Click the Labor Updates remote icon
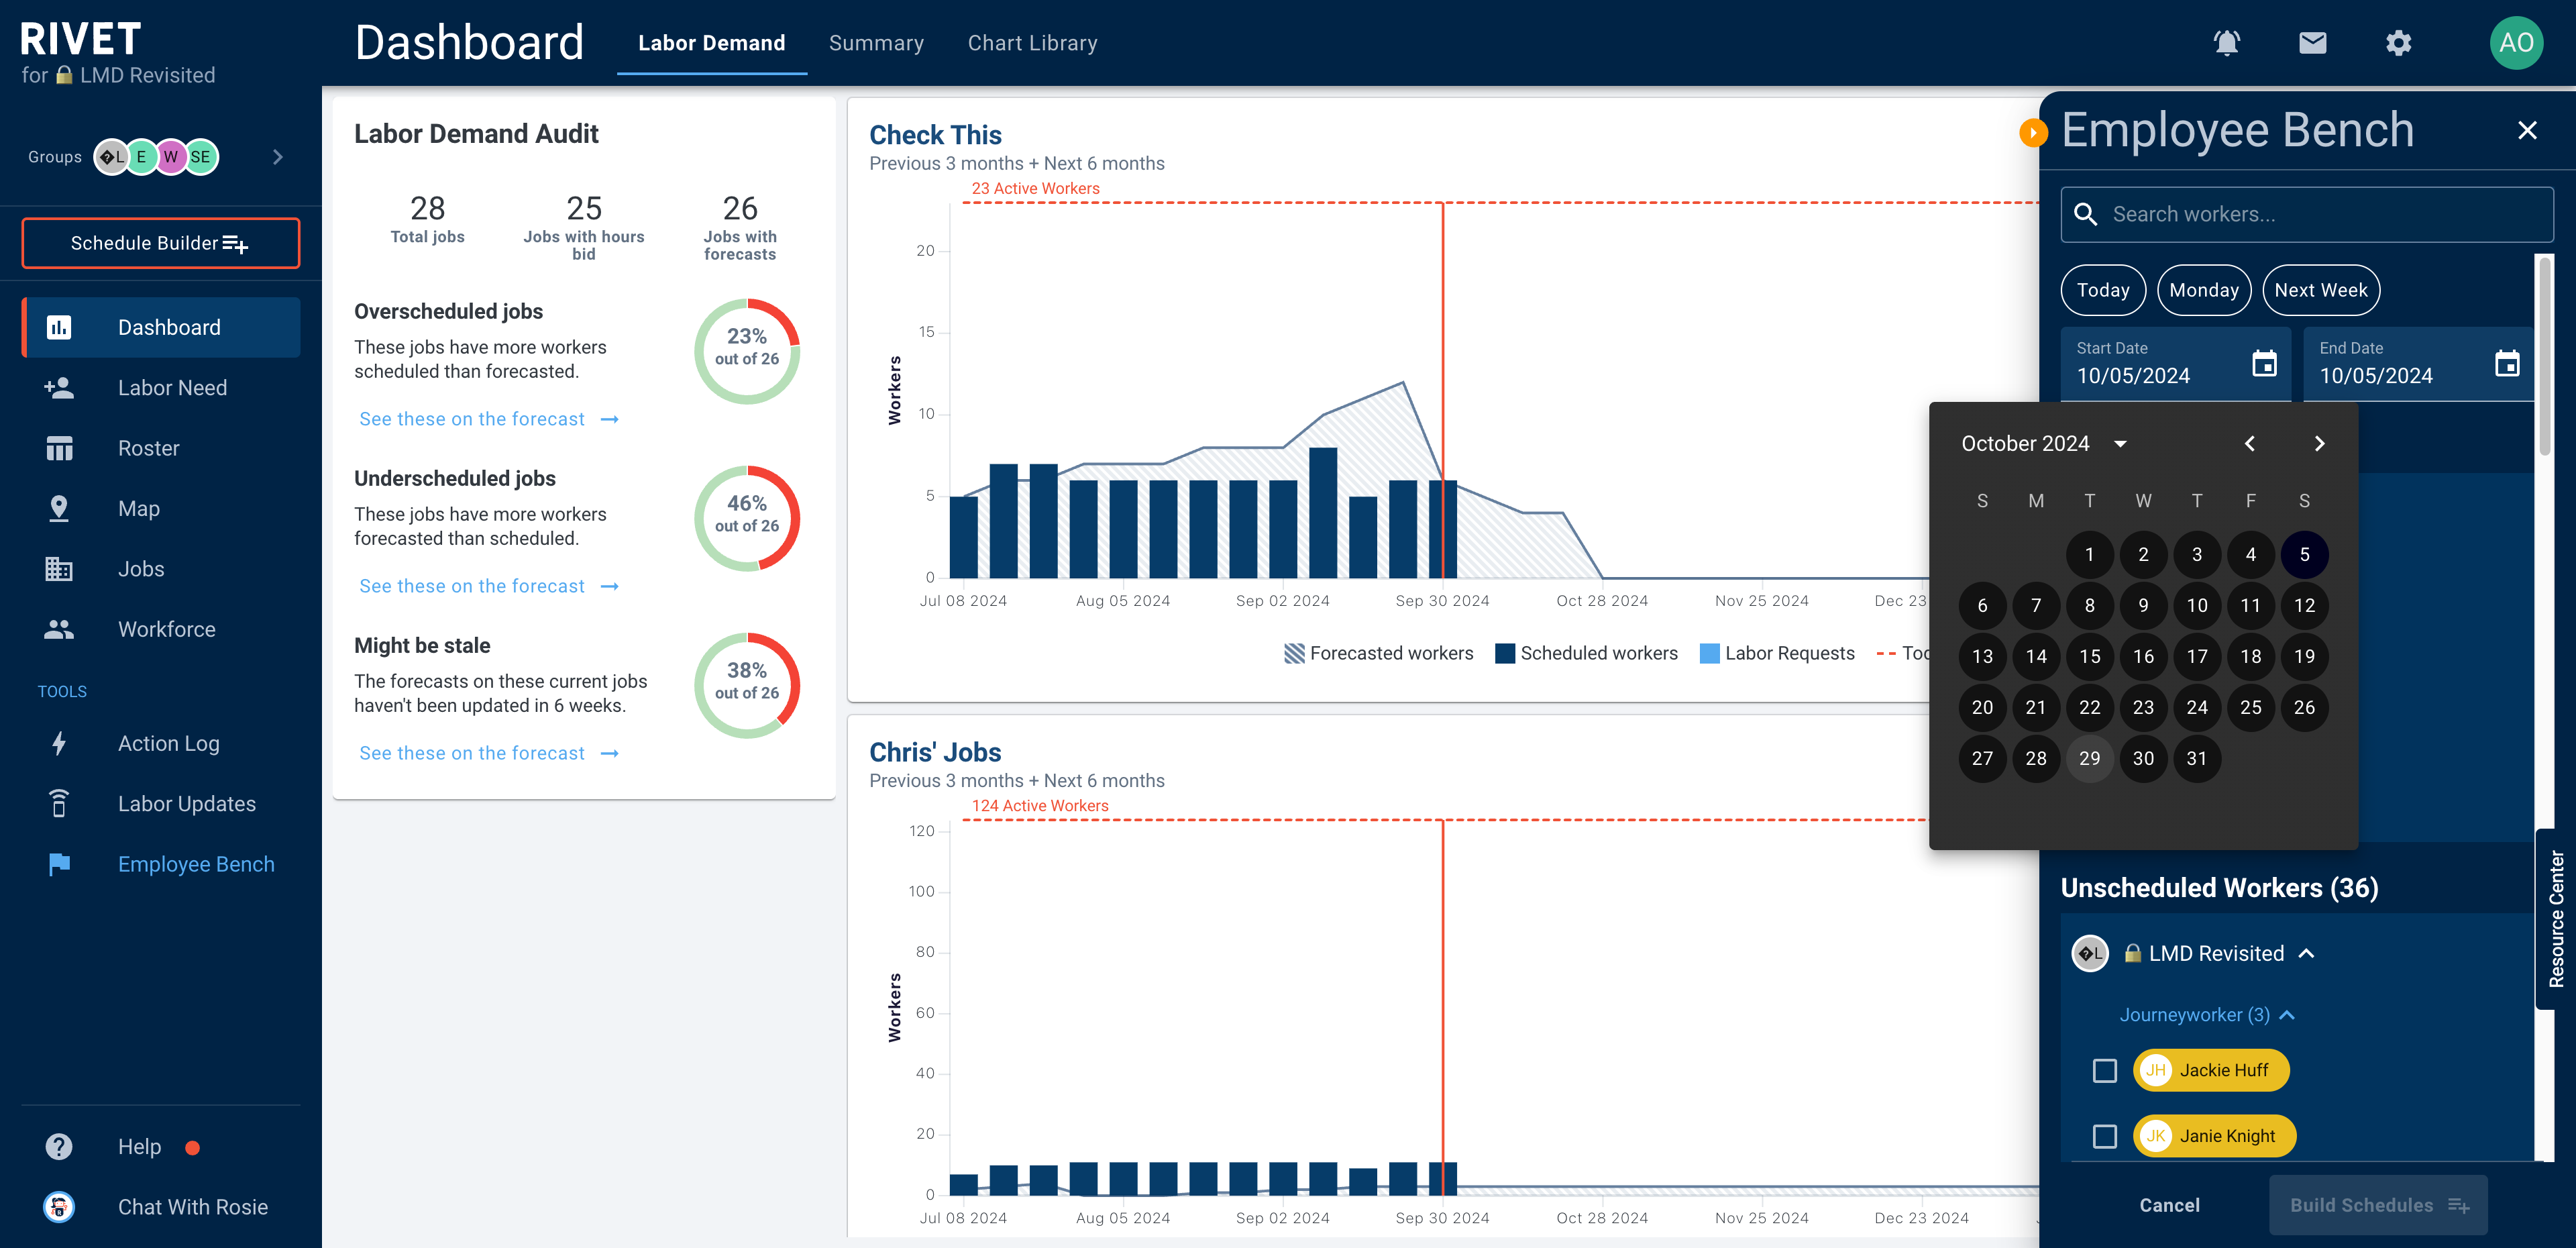The image size is (2576, 1248). tap(59, 803)
